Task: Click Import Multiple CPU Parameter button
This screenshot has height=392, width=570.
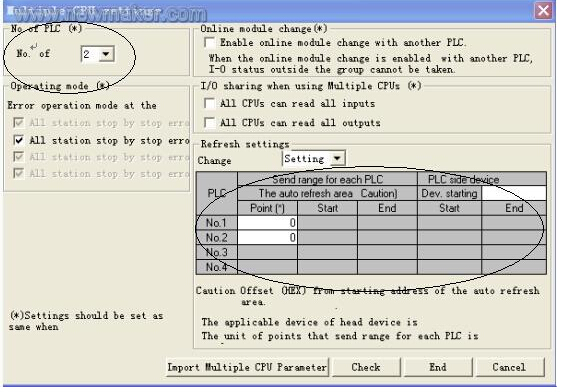Action: pyautogui.click(x=247, y=367)
